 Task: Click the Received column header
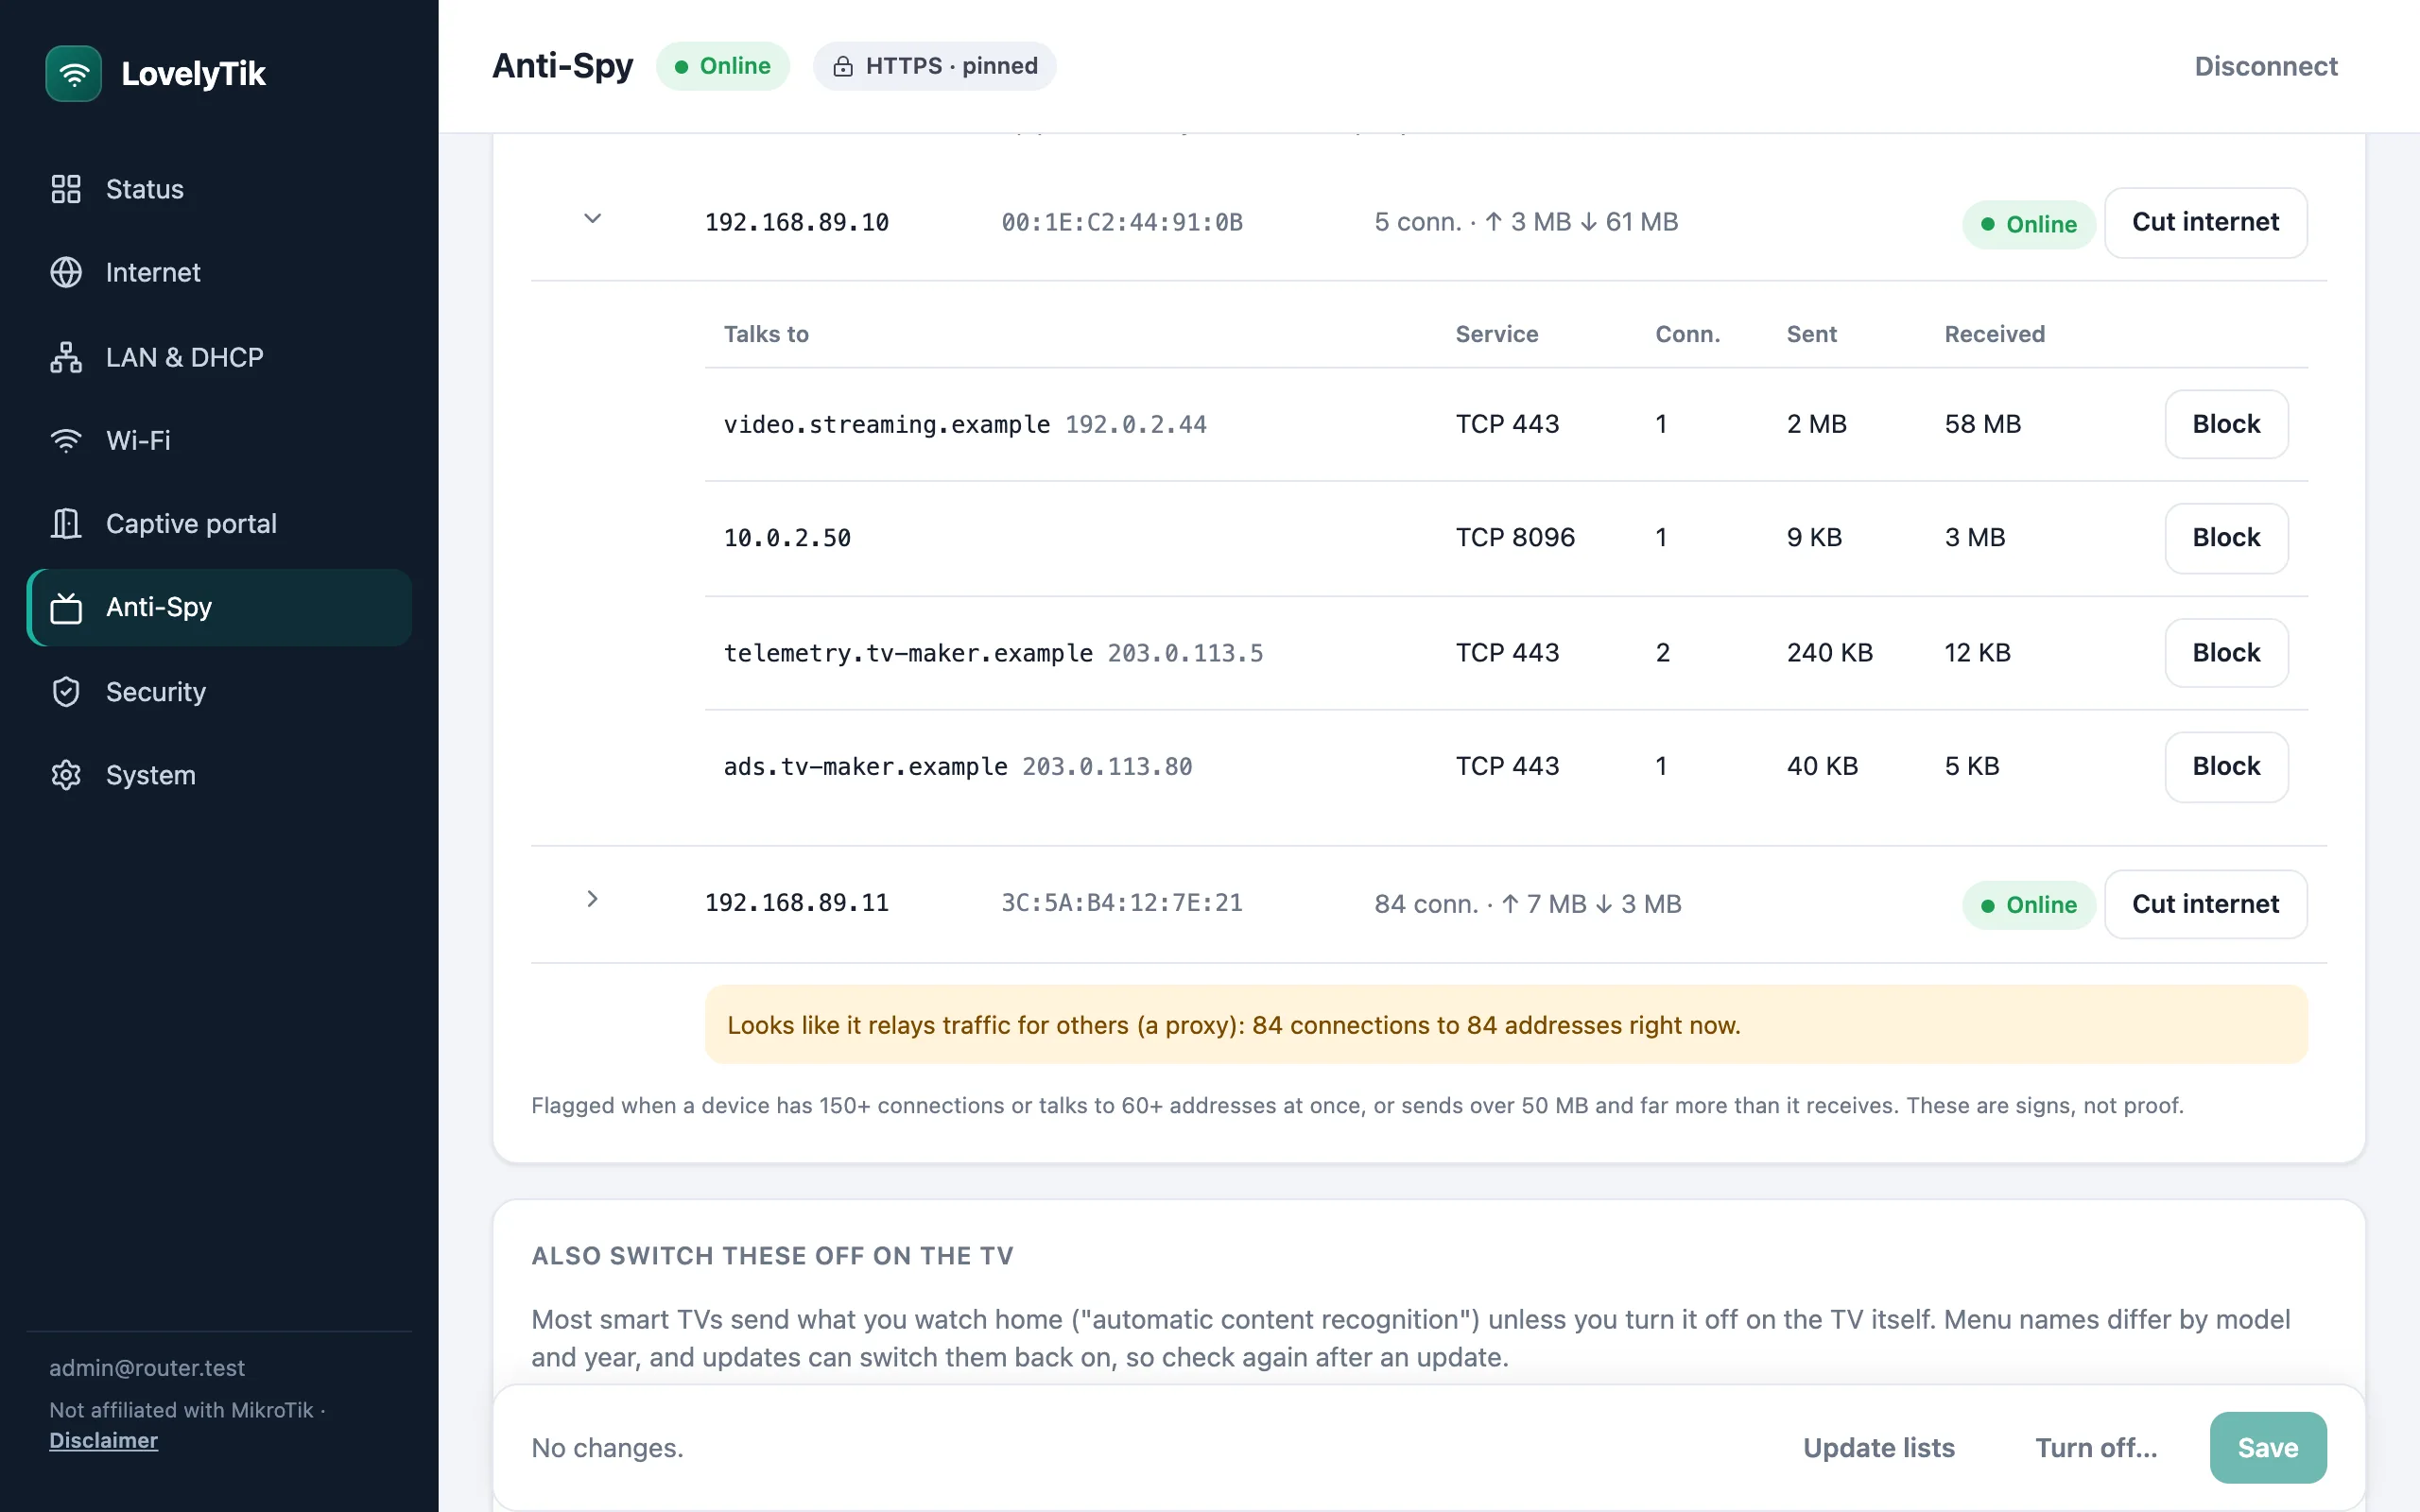pyautogui.click(x=1994, y=334)
